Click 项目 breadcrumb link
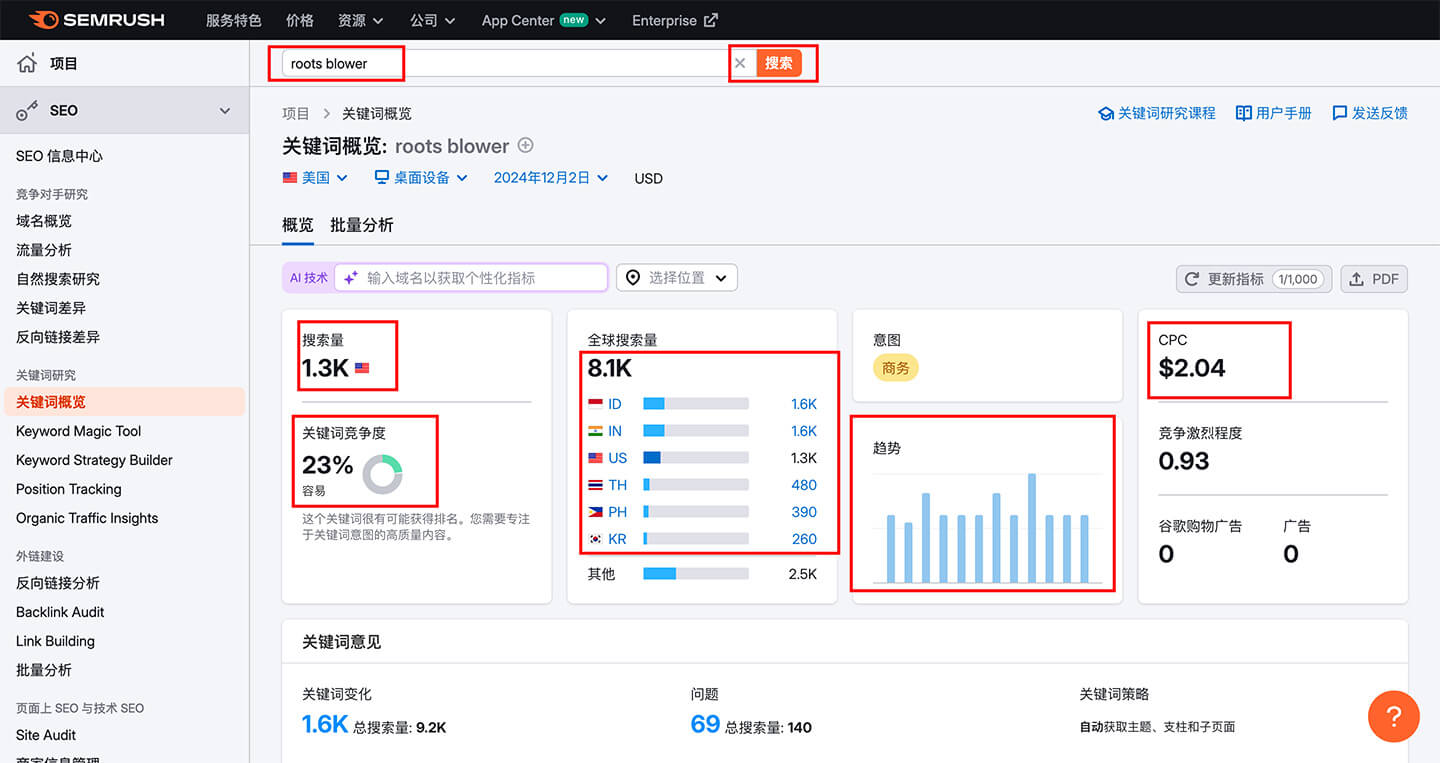This screenshot has height=763, width=1440. pyautogui.click(x=296, y=114)
